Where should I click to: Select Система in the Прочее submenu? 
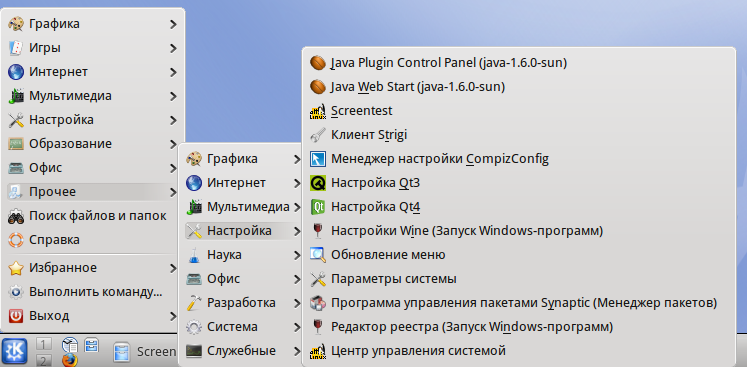coord(243,327)
